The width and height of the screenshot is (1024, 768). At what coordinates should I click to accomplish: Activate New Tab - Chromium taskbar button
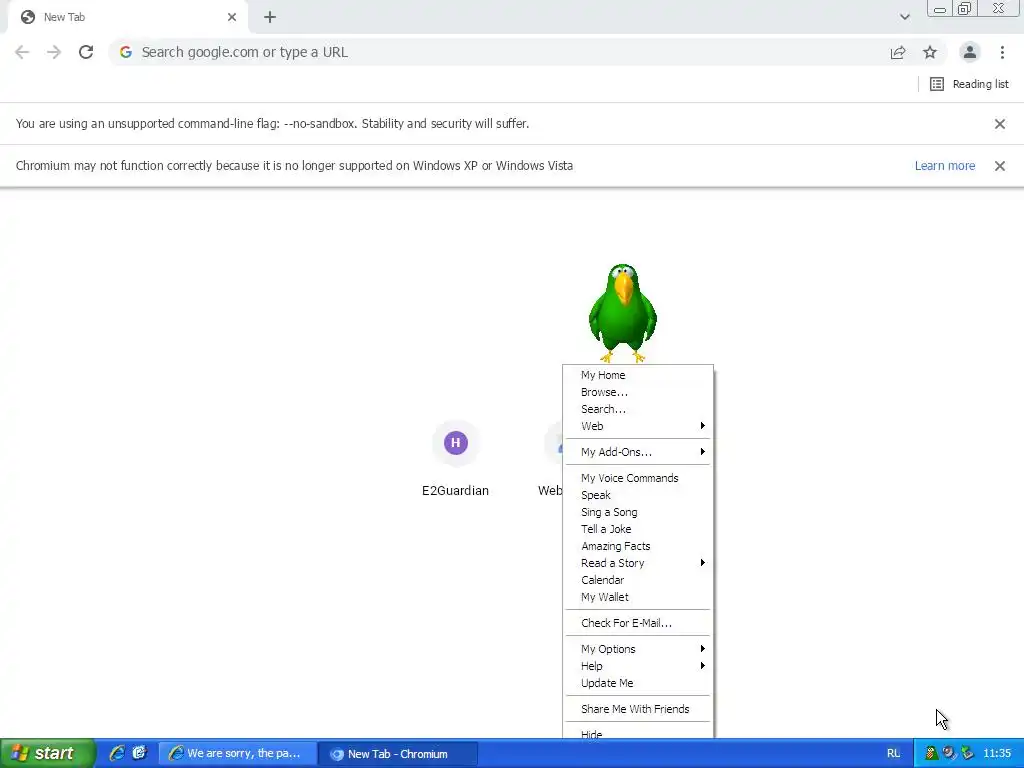coord(398,754)
